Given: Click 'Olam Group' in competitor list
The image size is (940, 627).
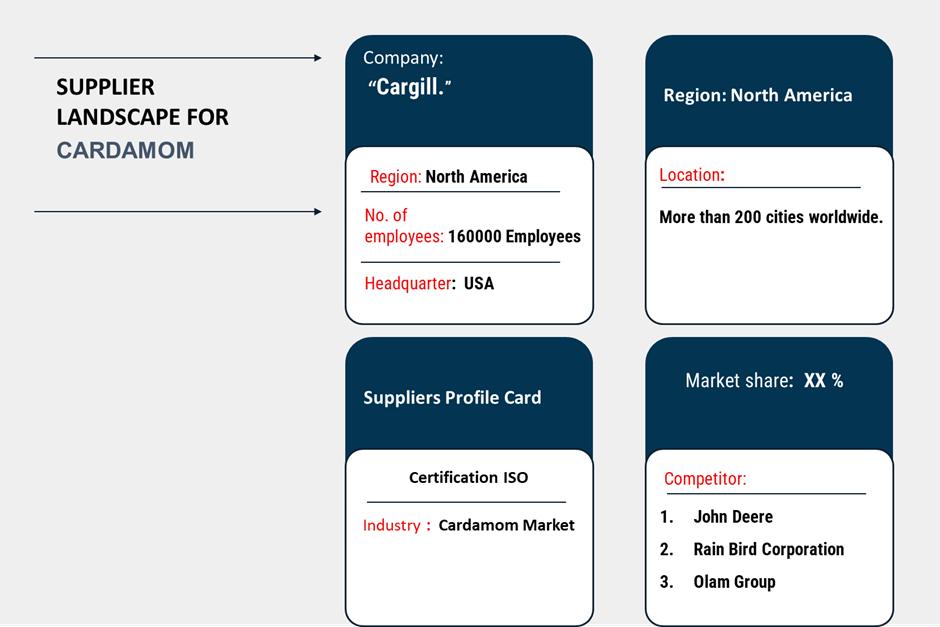Looking at the screenshot, I should [734, 582].
